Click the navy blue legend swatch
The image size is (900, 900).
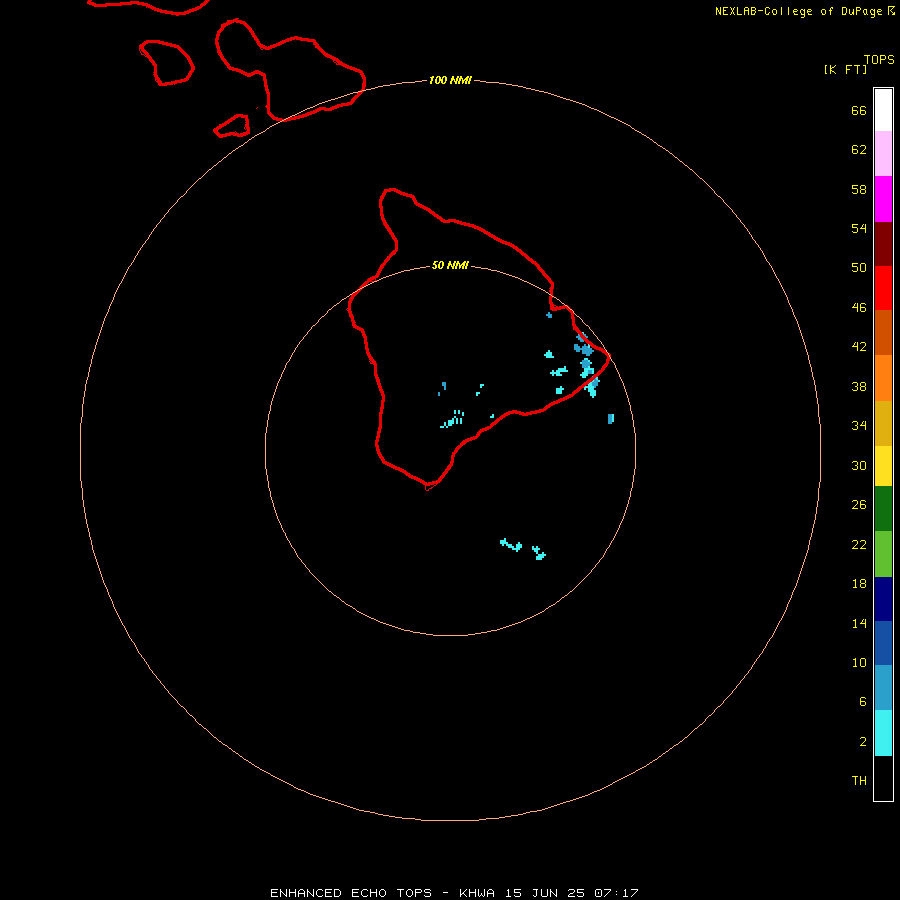point(883,599)
